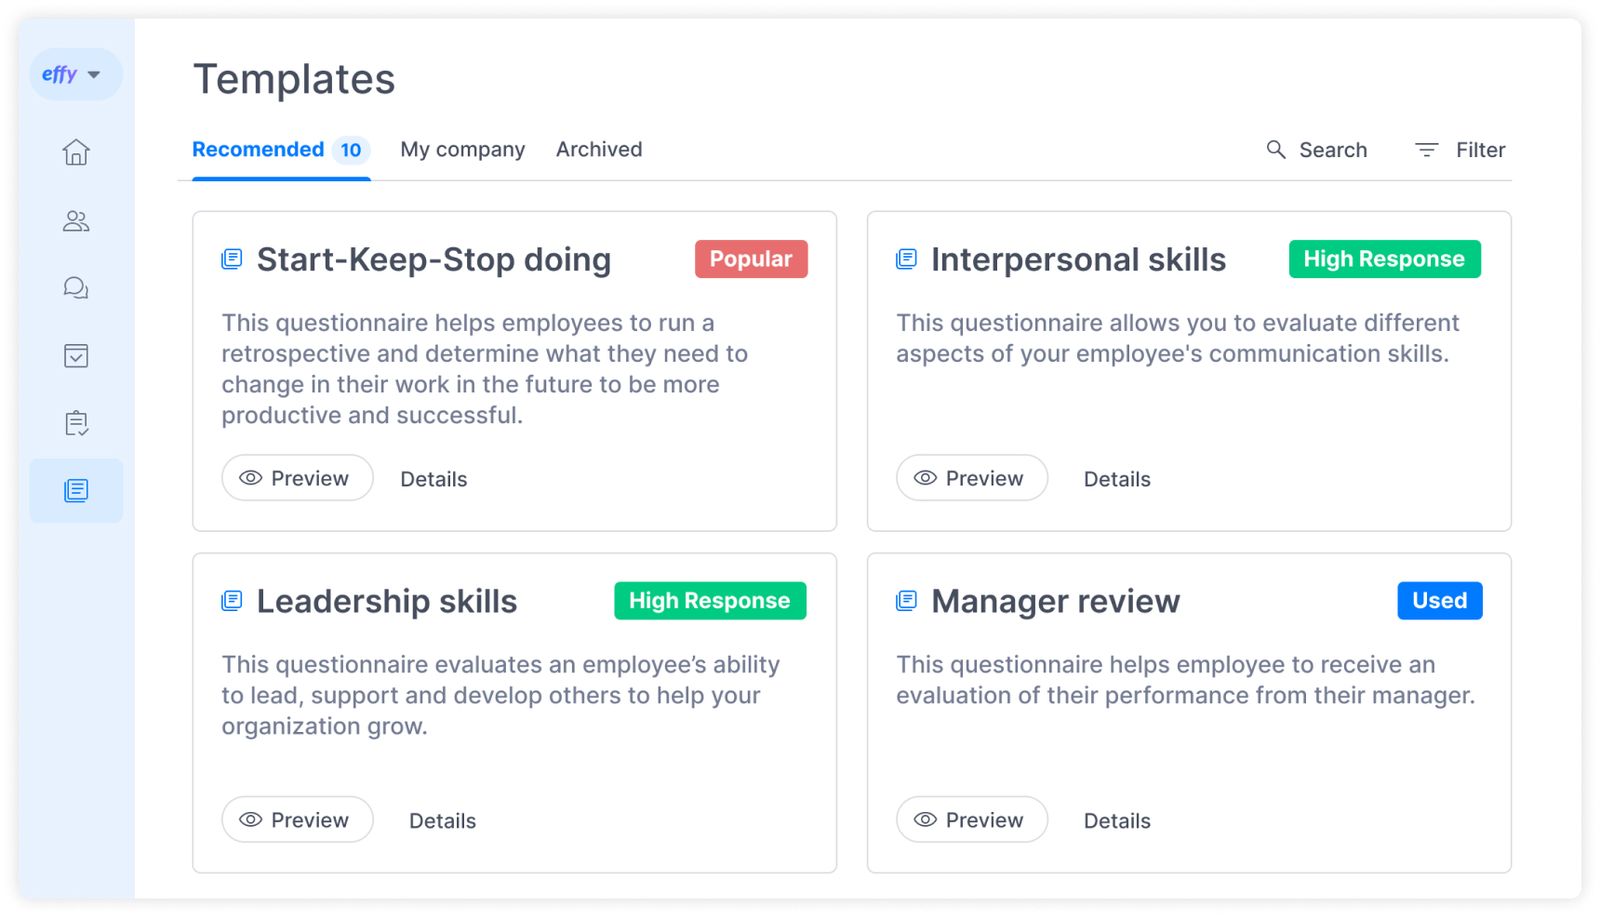Screen dimensions: 1600x917
Task: Preview the Interpersonal skills template
Action: [971, 478]
